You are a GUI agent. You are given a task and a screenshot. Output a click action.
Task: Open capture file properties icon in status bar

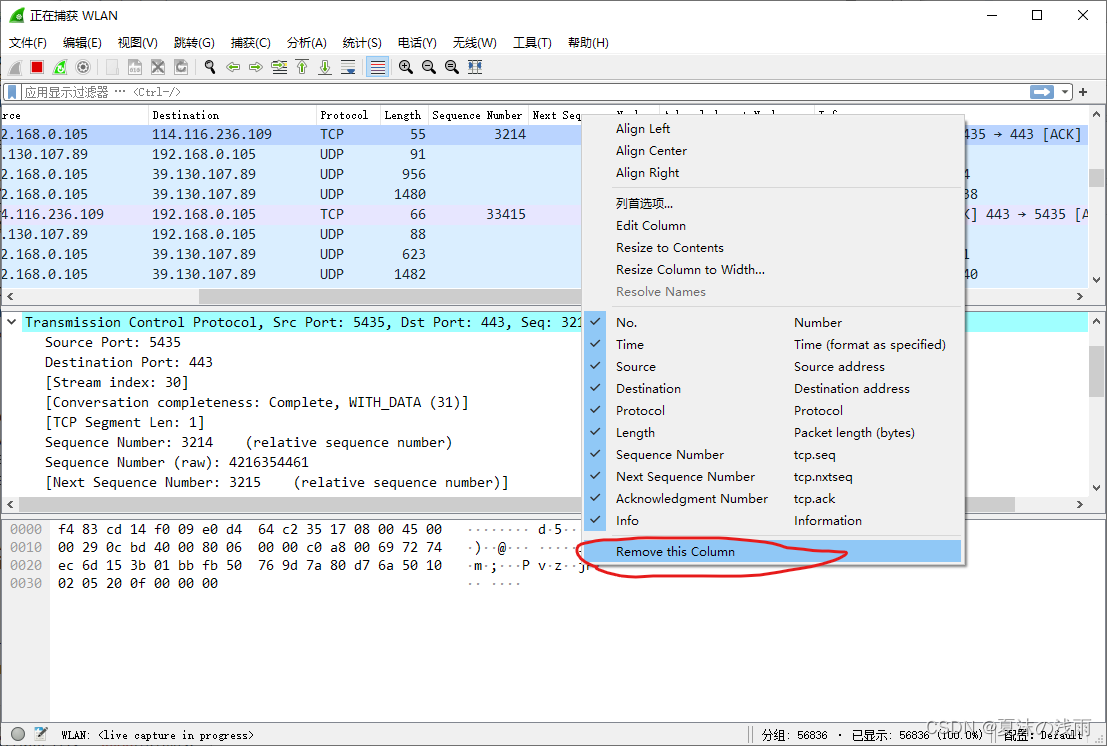(x=41, y=734)
